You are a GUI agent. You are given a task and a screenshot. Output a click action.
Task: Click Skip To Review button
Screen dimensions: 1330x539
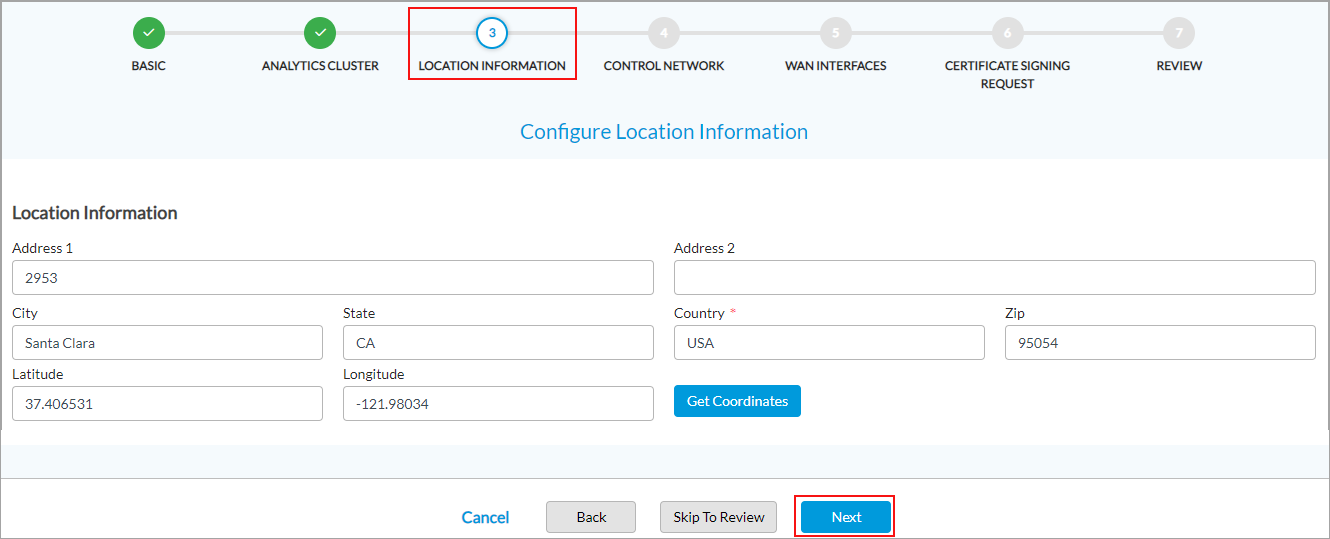pos(719,517)
